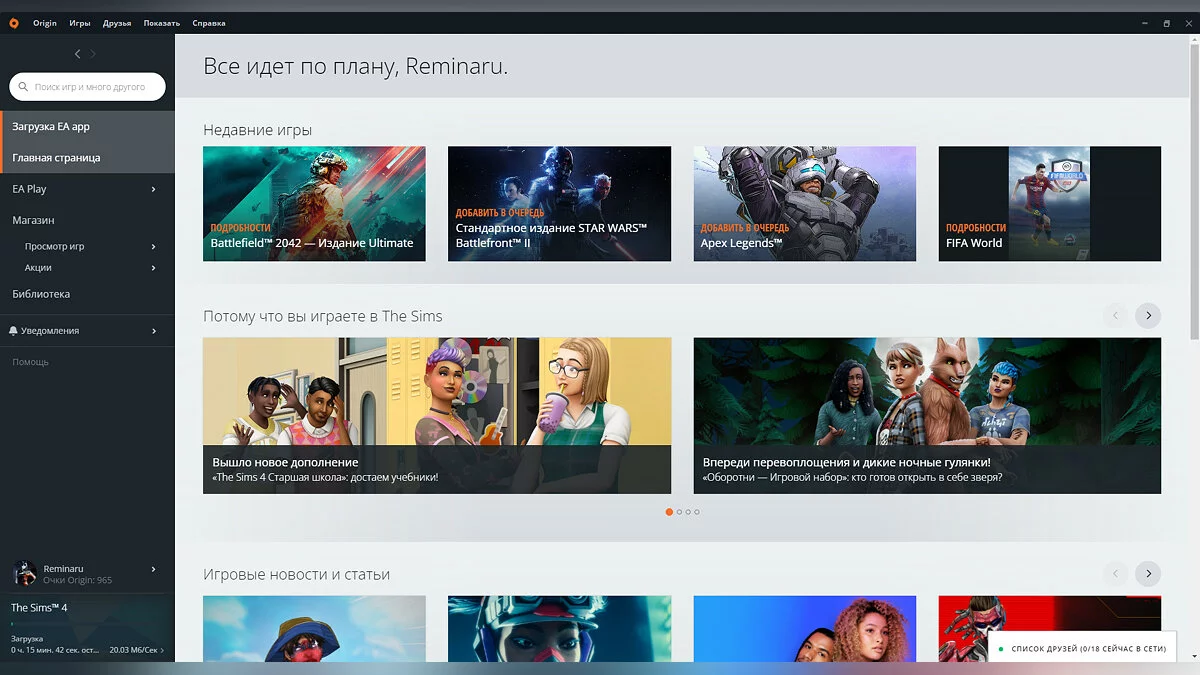The width and height of the screenshot is (1200, 675).
Task: Select the first carousel page dot
Action: click(669, 512)
